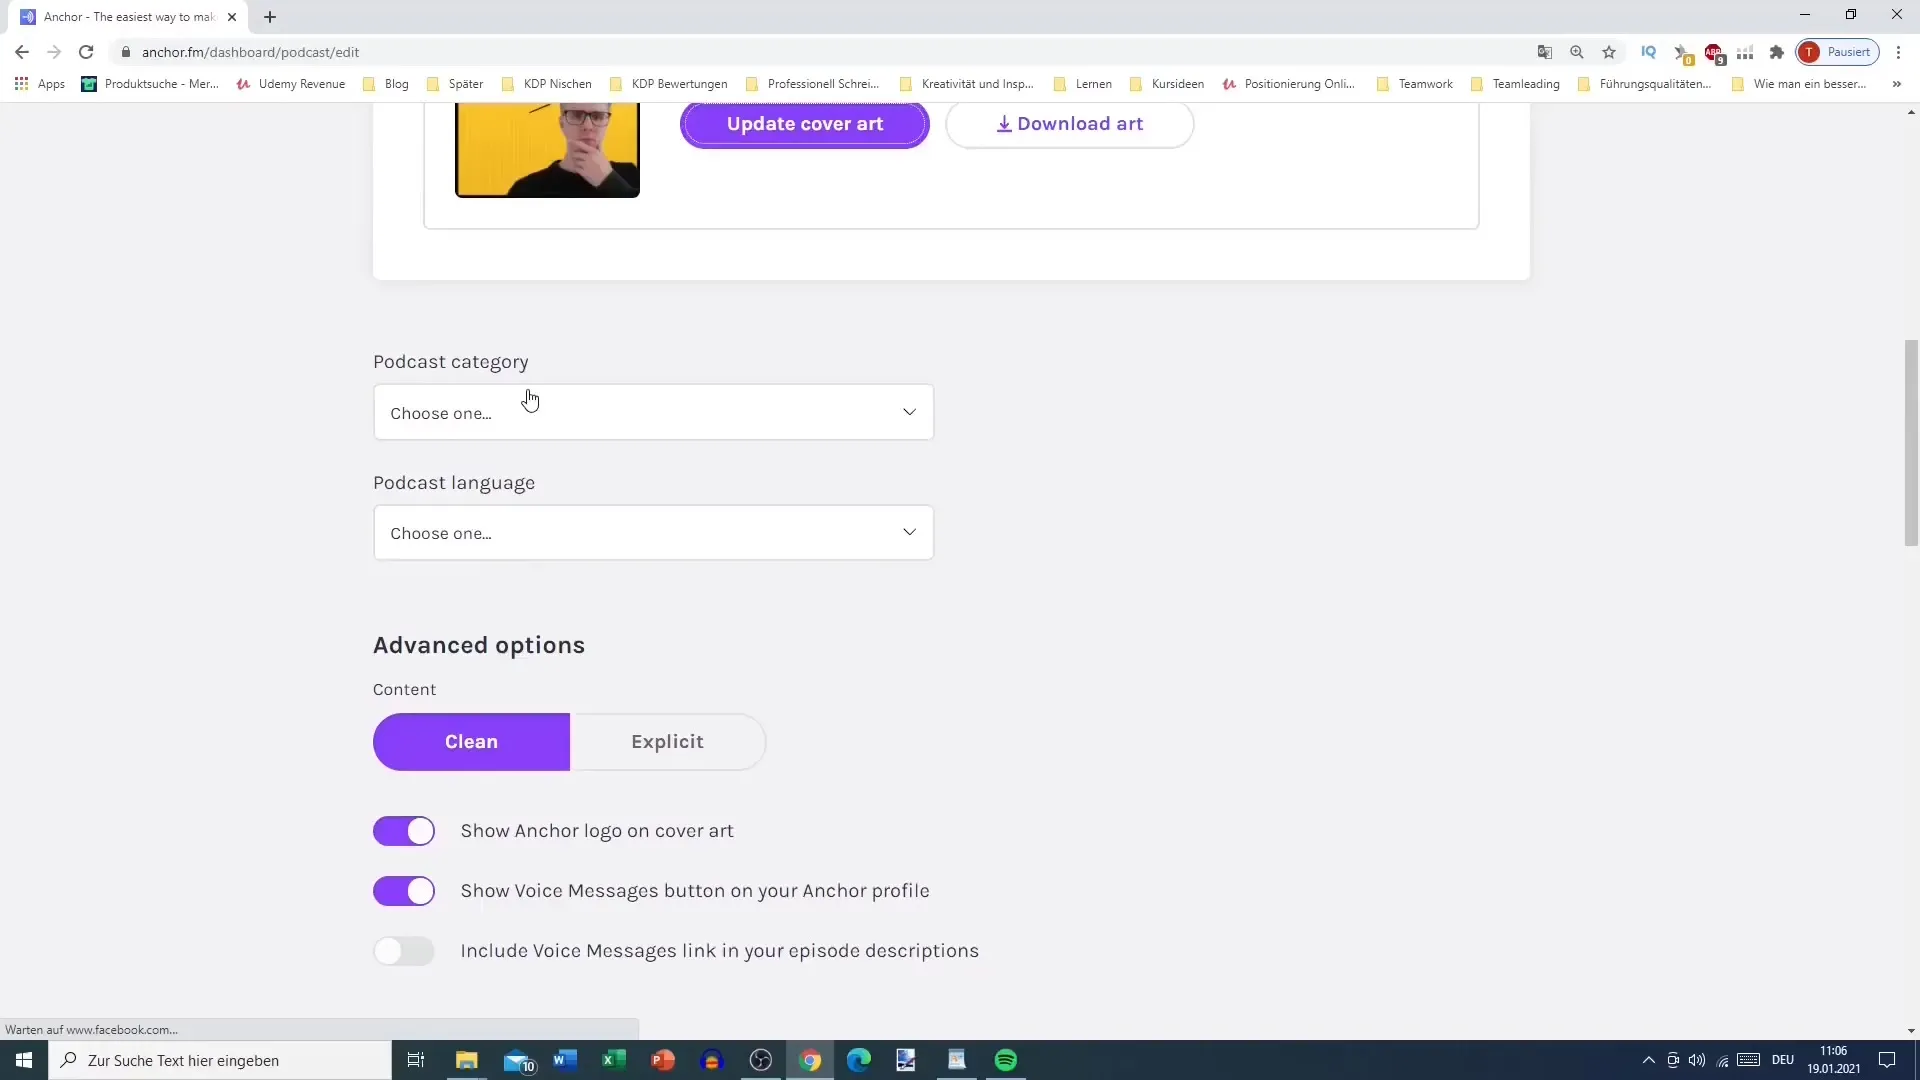This screenshot has width=1920, height=1080.
Task: Click the Excel taskbar icon
Action: coord(612,1059)
